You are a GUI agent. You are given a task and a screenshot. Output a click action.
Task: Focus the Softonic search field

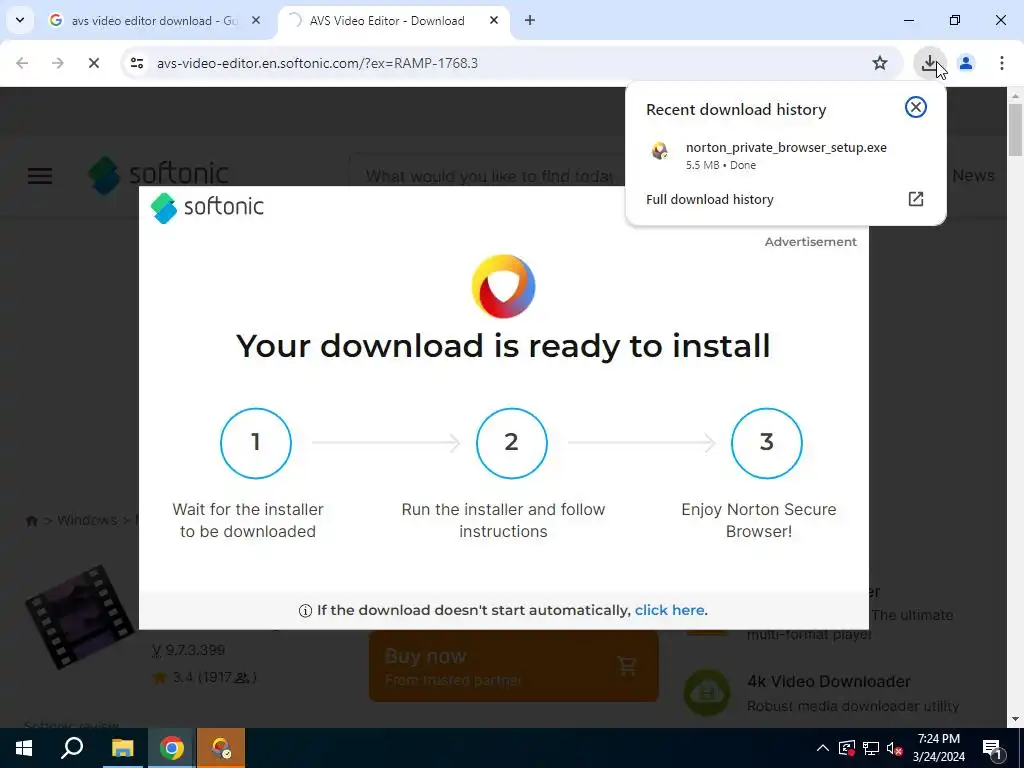click(488, 176)
